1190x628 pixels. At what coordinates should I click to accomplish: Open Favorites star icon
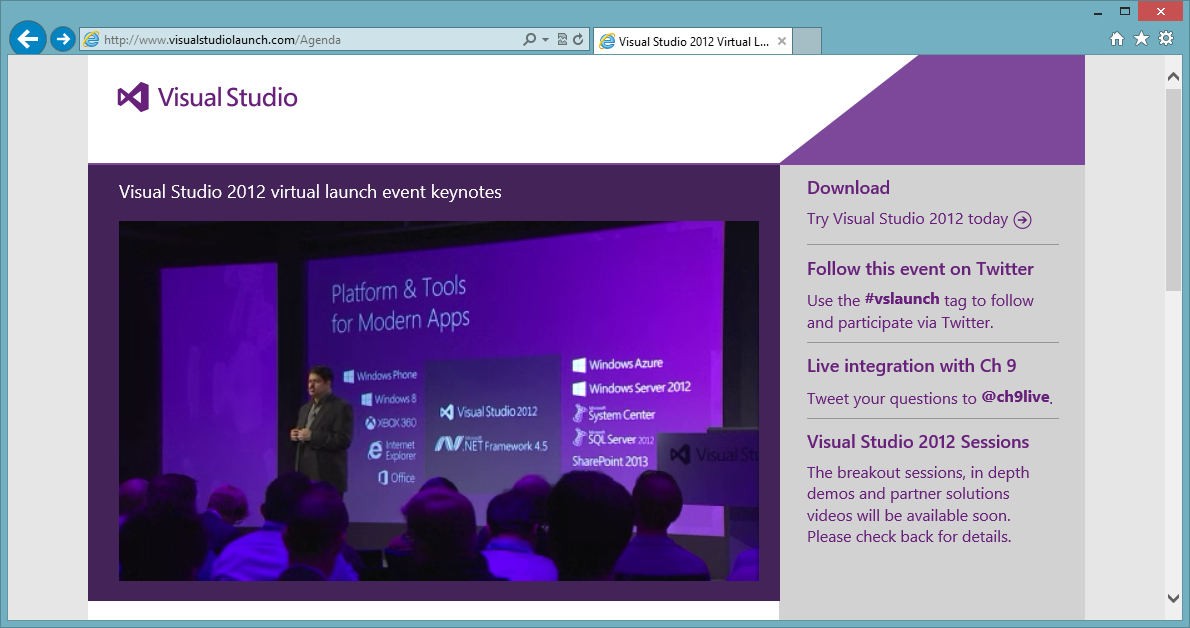pyautogui.click(x=1141, y=39)
